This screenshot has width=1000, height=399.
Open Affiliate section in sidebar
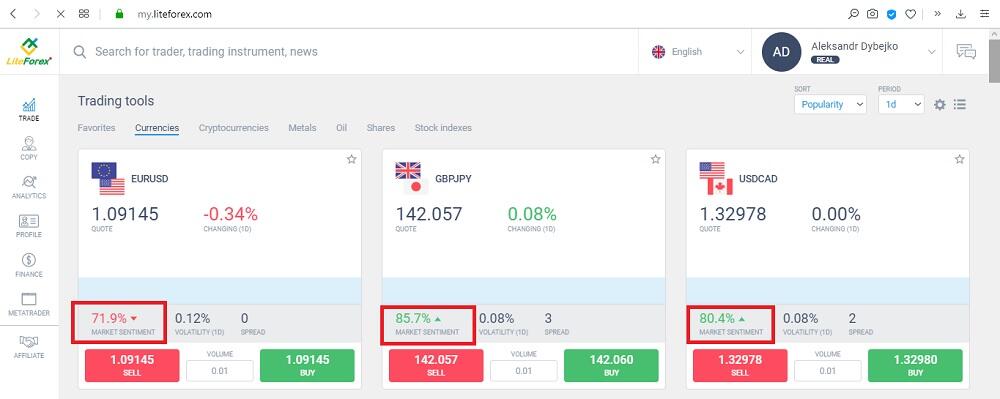click(29, 347)
